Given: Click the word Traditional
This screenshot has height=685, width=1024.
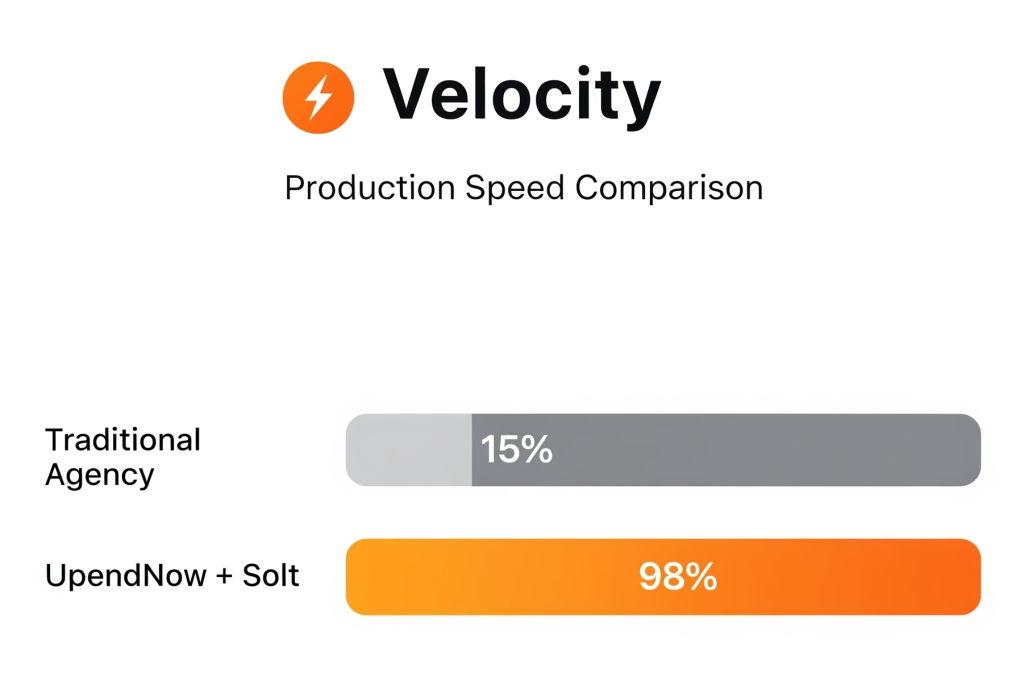Looking at the screenshot, I should [x=123, y=440].
